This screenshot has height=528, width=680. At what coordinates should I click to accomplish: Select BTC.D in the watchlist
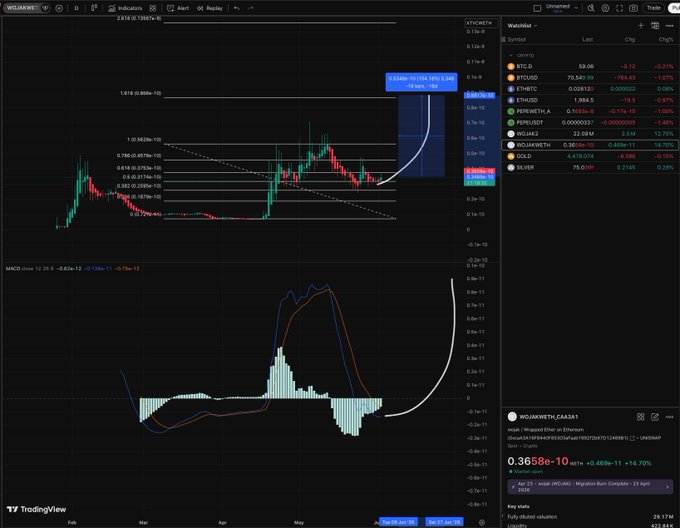click(591, 66)
